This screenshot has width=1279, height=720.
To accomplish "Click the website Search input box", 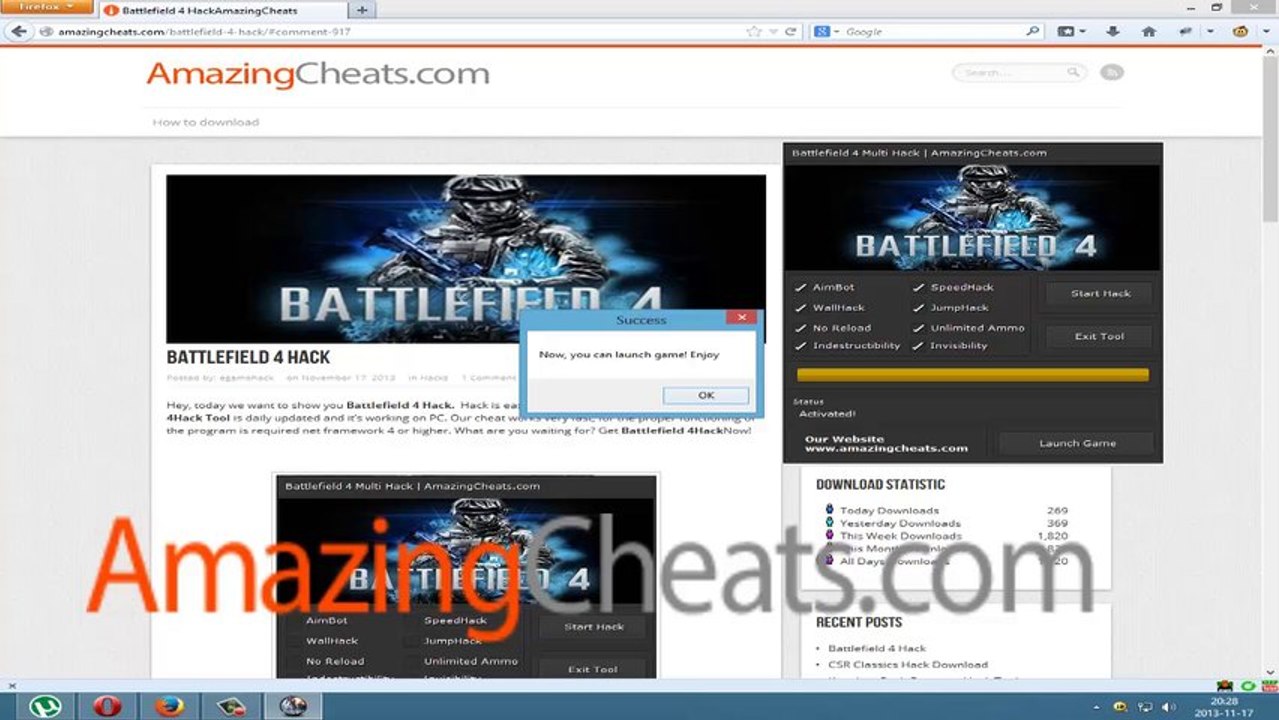I will point(1010,72).
